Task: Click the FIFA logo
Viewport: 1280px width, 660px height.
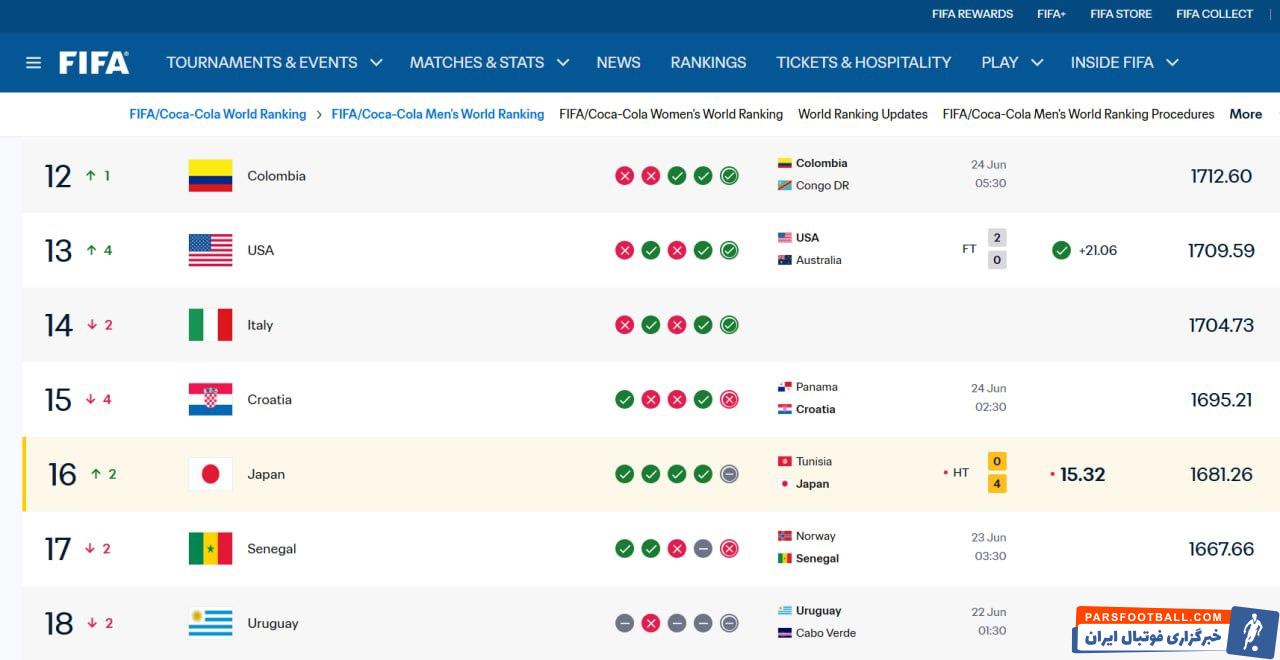Action: pos(94,63)
